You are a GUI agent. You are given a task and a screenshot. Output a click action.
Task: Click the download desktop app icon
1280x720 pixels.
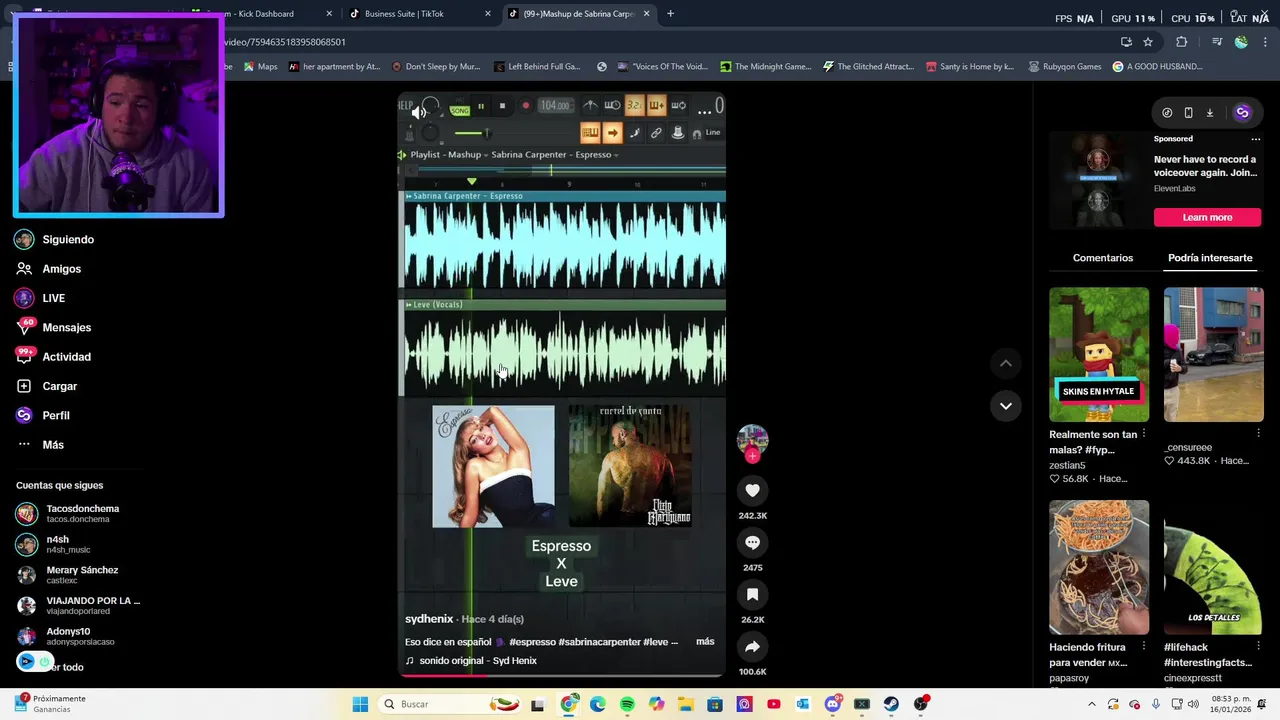click(1209, 113)
